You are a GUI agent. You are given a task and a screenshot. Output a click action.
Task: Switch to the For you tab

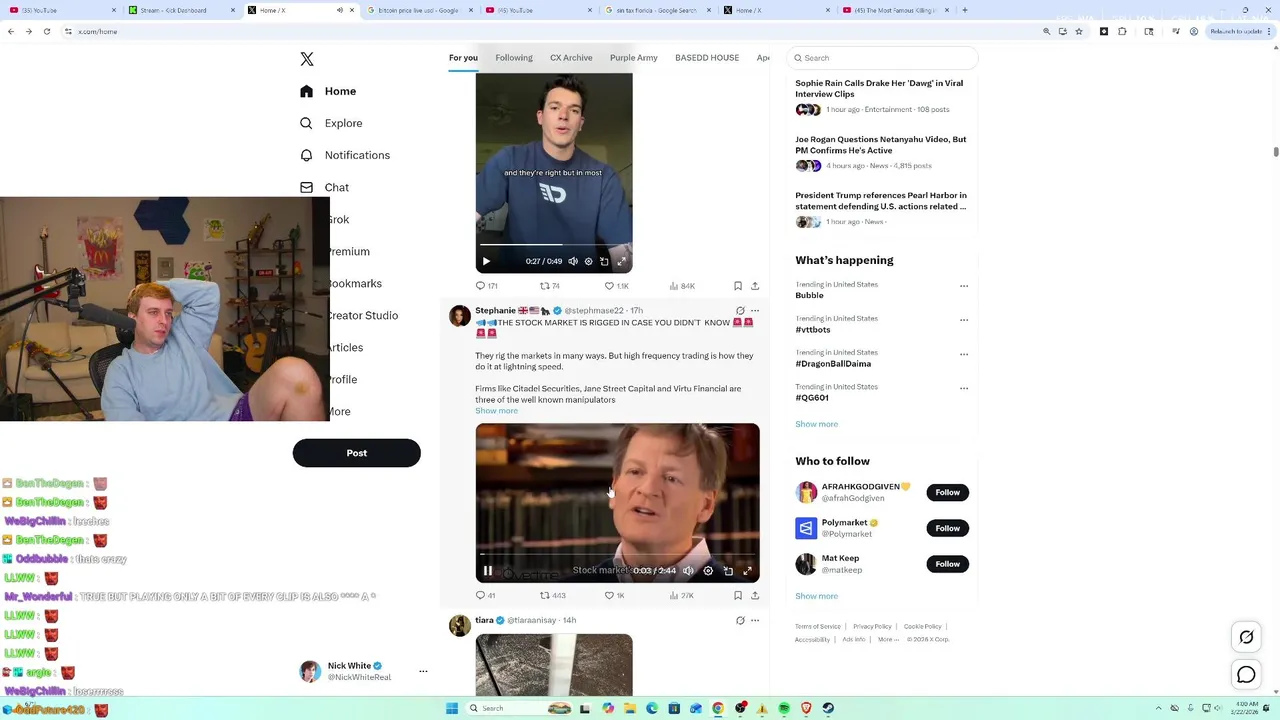tap(463, 58)
